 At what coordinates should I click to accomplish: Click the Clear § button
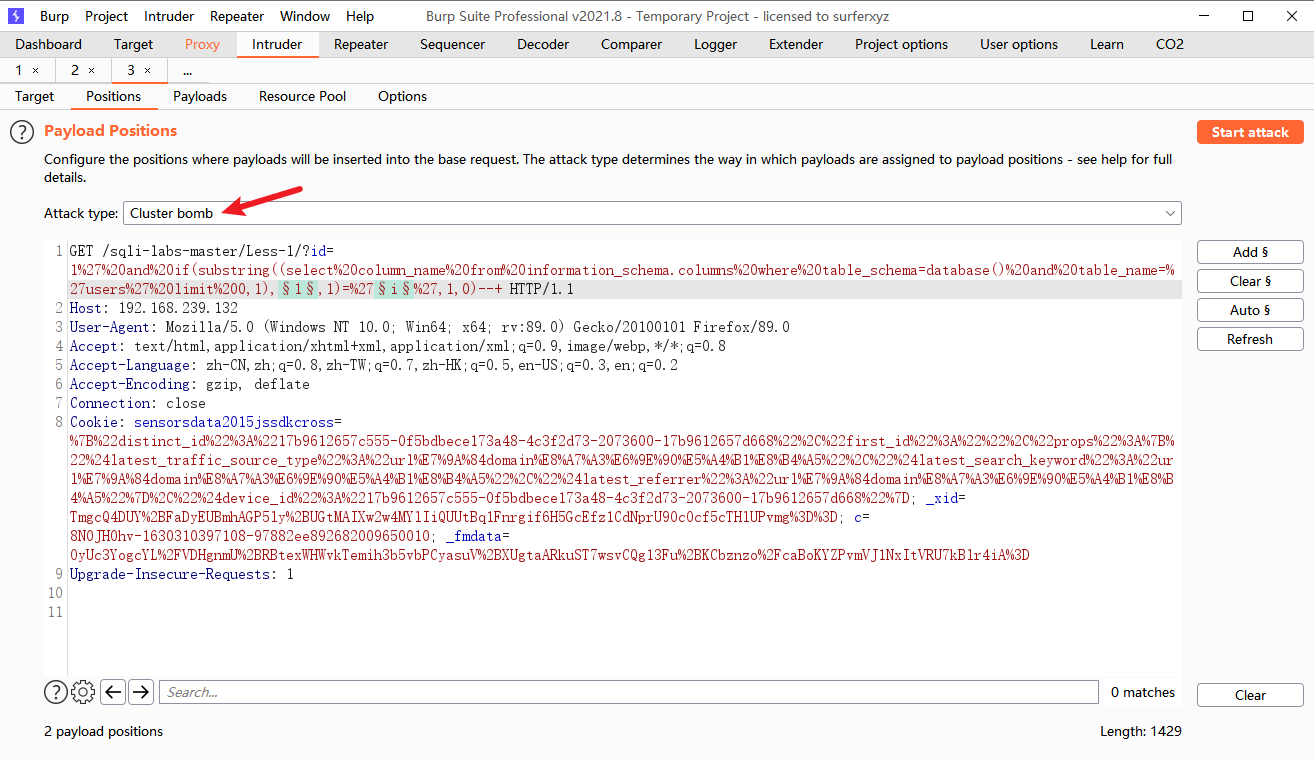(1250, 281)
